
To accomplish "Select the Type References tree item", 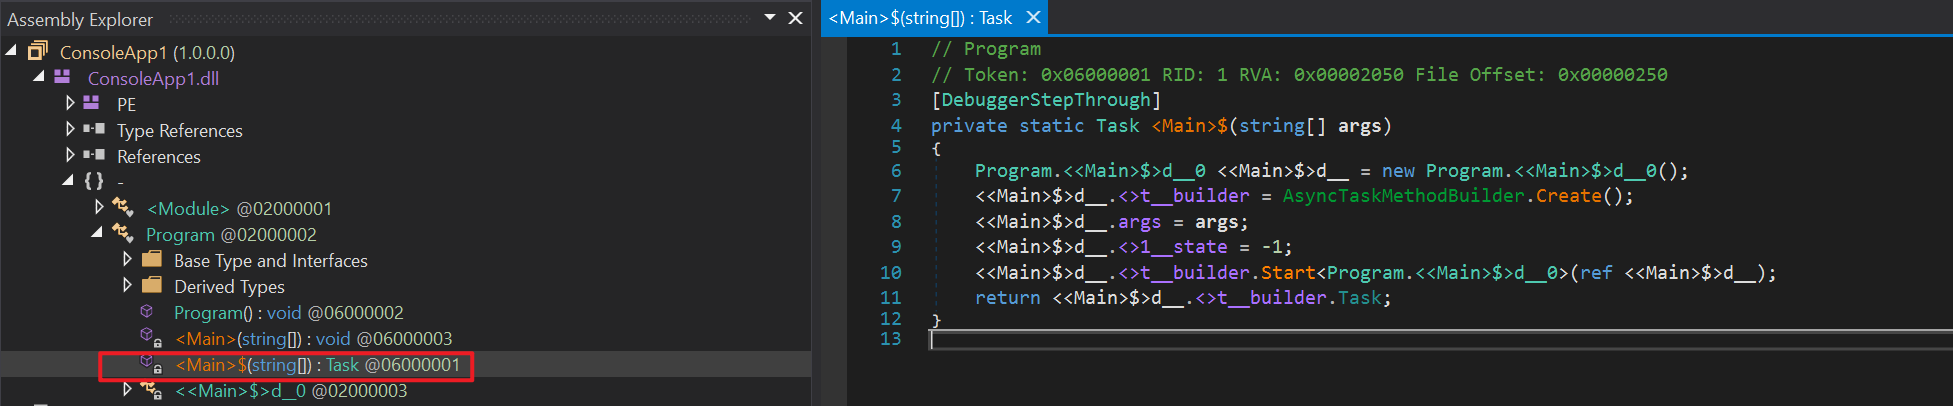I will [x=179, y=130].
